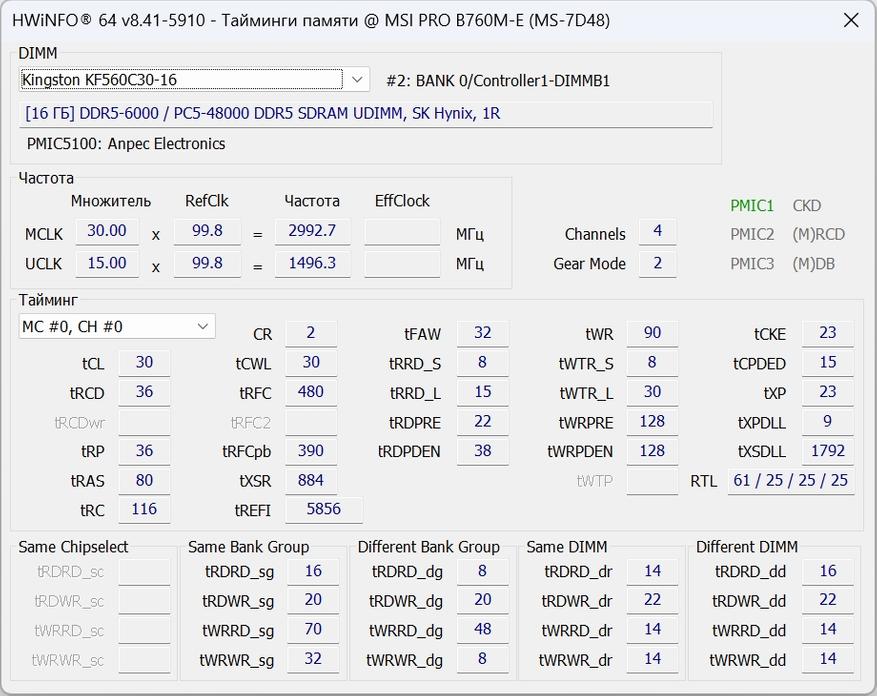Click the greyed PMIC3 indicator
Image resolution: width=877 pixels, height=696 pixels.
pyautogui.click(x=752, y=264)
